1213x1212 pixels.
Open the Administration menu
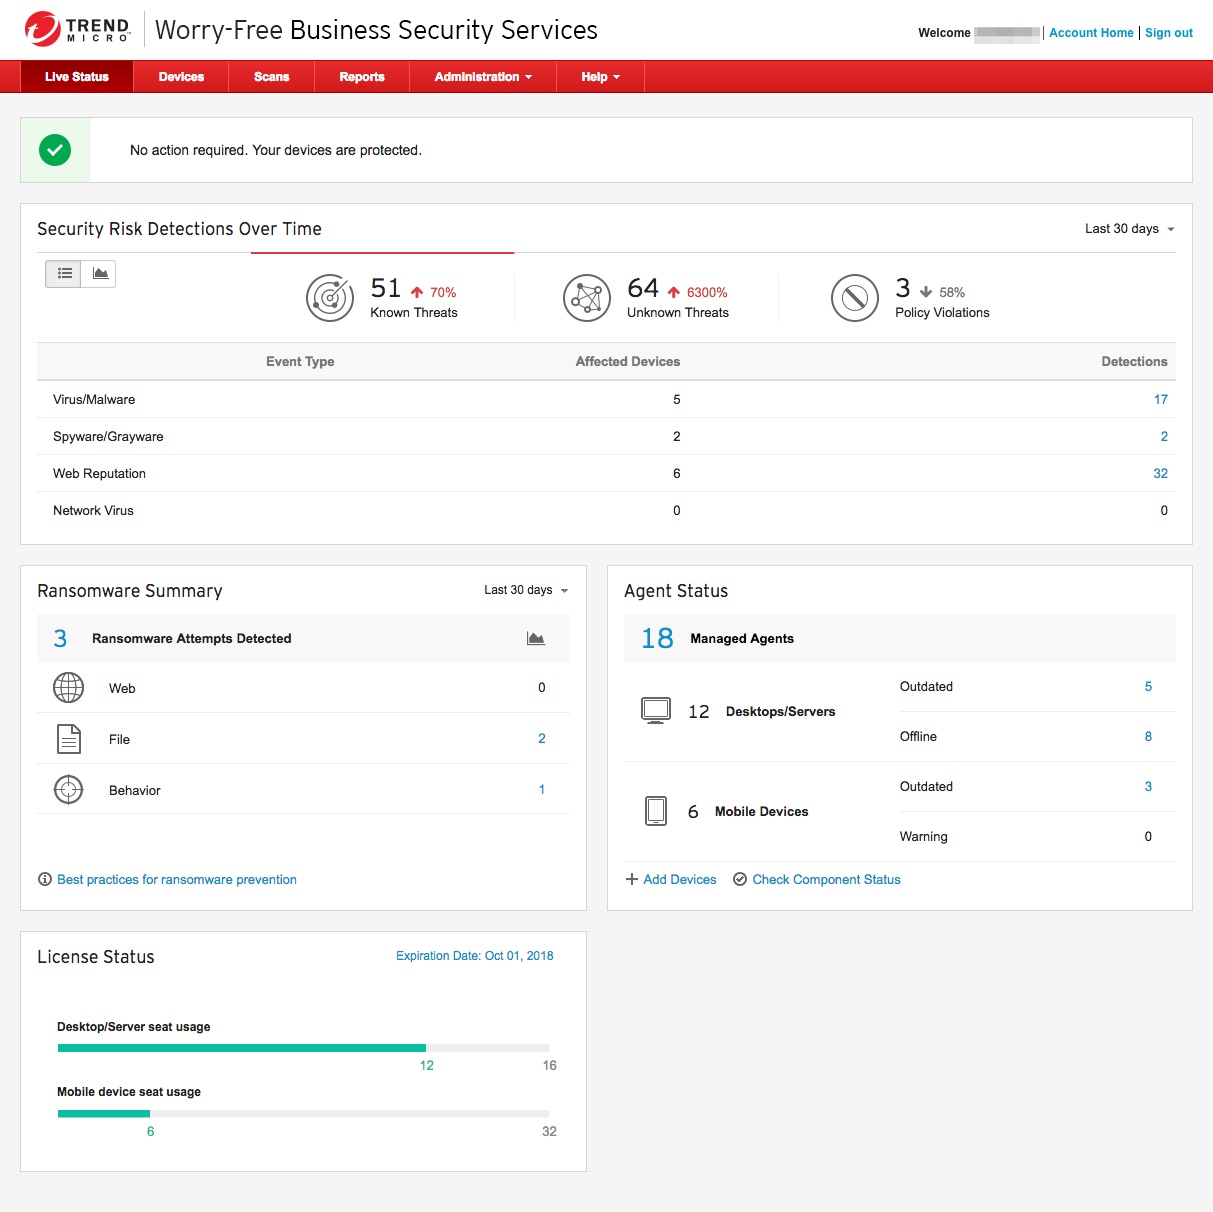[482, 77]
